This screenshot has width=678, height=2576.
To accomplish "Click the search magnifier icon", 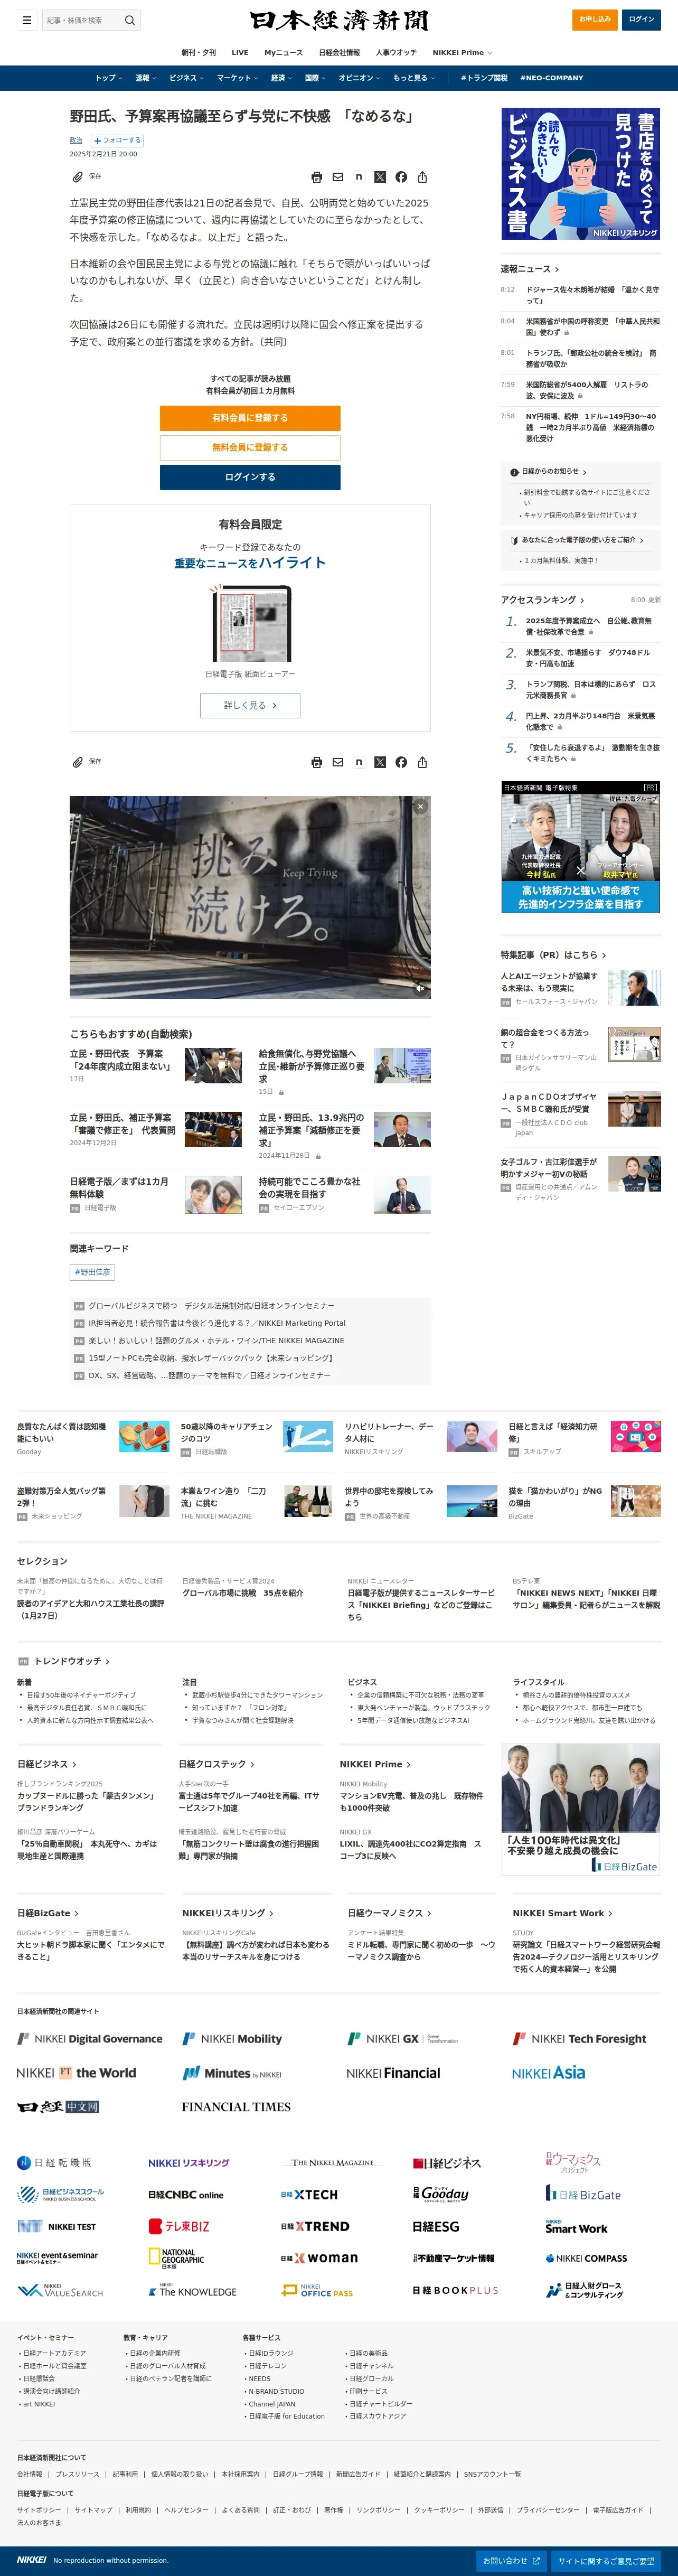I will (x=129, y=20).
